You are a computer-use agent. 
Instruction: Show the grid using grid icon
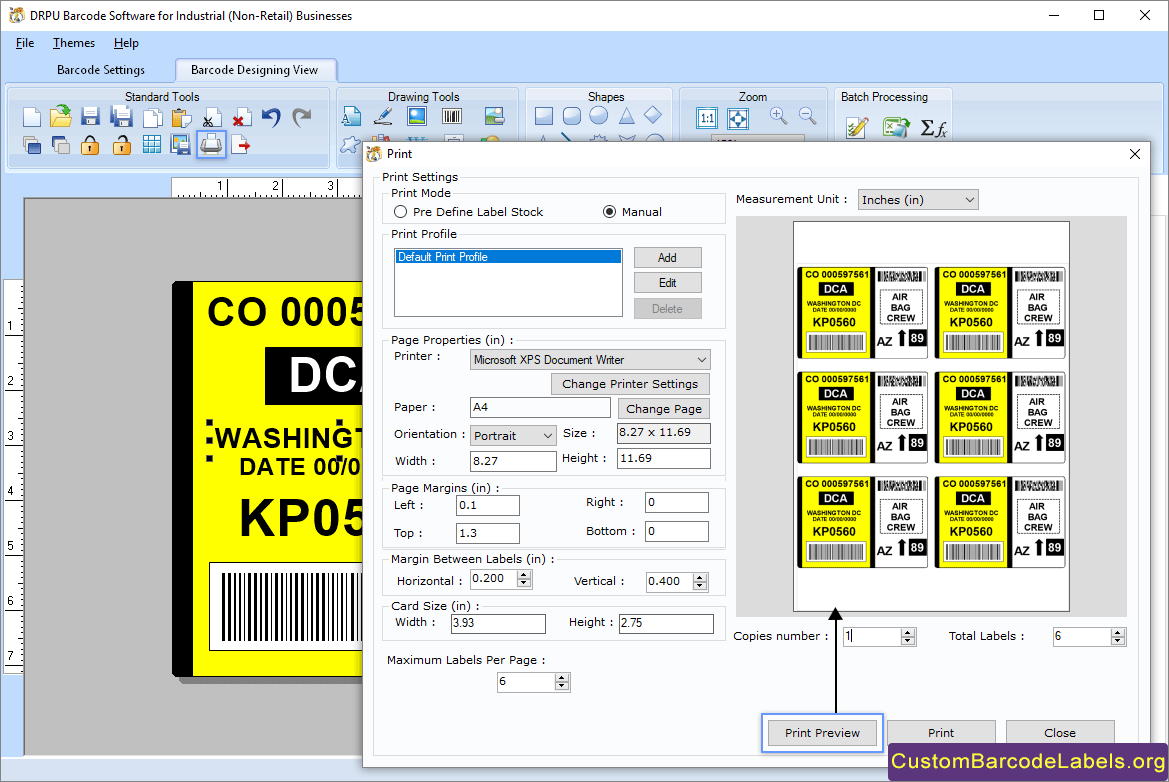coord(151,145)
